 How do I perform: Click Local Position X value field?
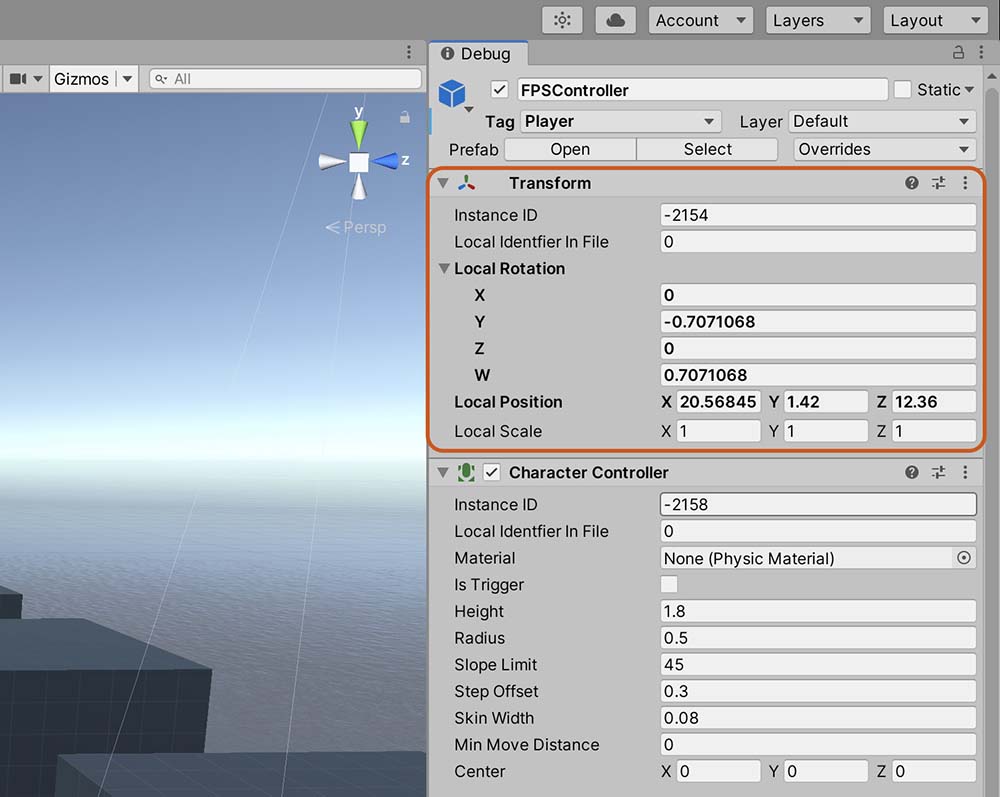click(x=718, y=402)
